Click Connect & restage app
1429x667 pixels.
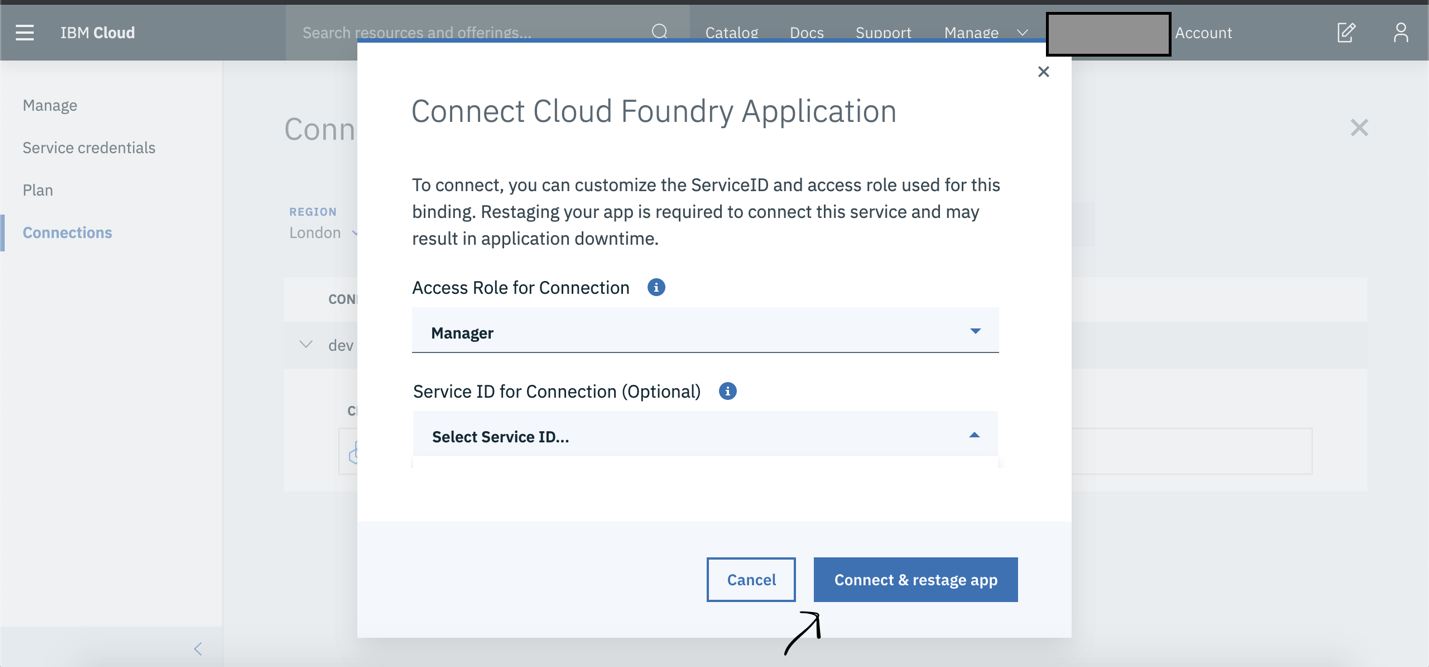point(916,580)
